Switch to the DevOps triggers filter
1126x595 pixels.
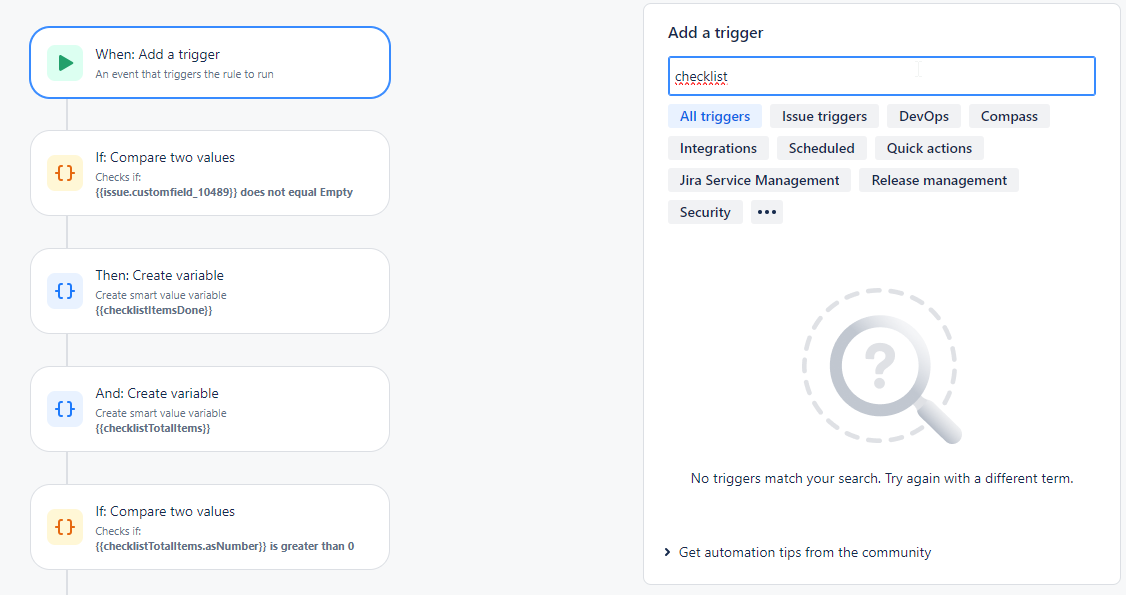click(x=923, y=116)
